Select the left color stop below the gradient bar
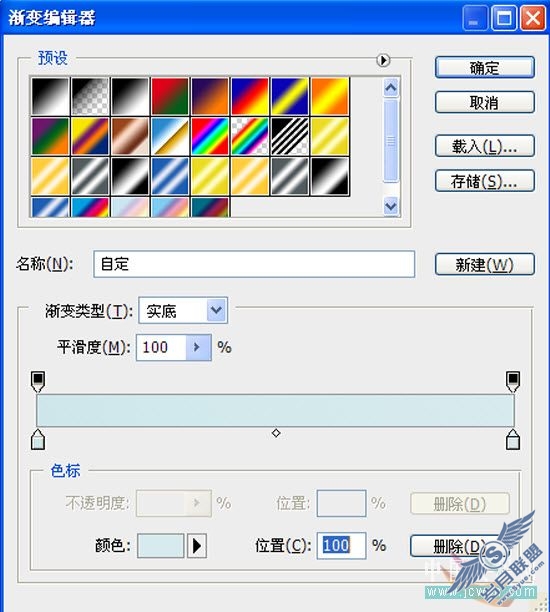This screenshot has width=550, height=612. click(38, 439)
